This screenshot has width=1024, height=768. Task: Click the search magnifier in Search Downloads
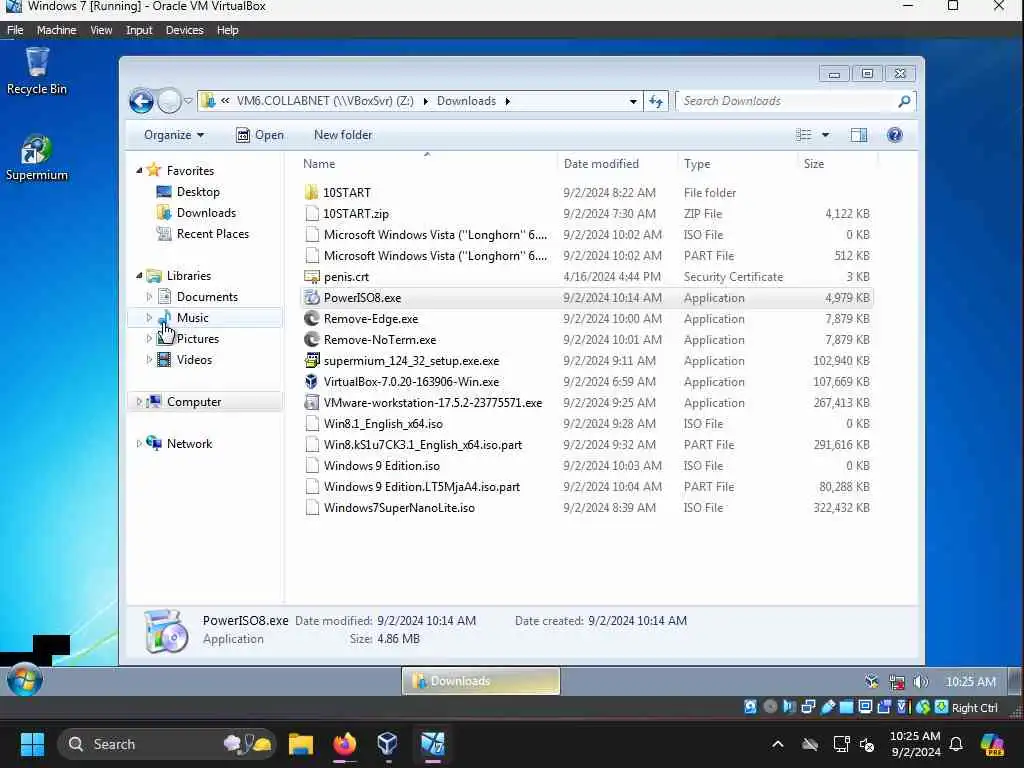(x=904, y=101)
